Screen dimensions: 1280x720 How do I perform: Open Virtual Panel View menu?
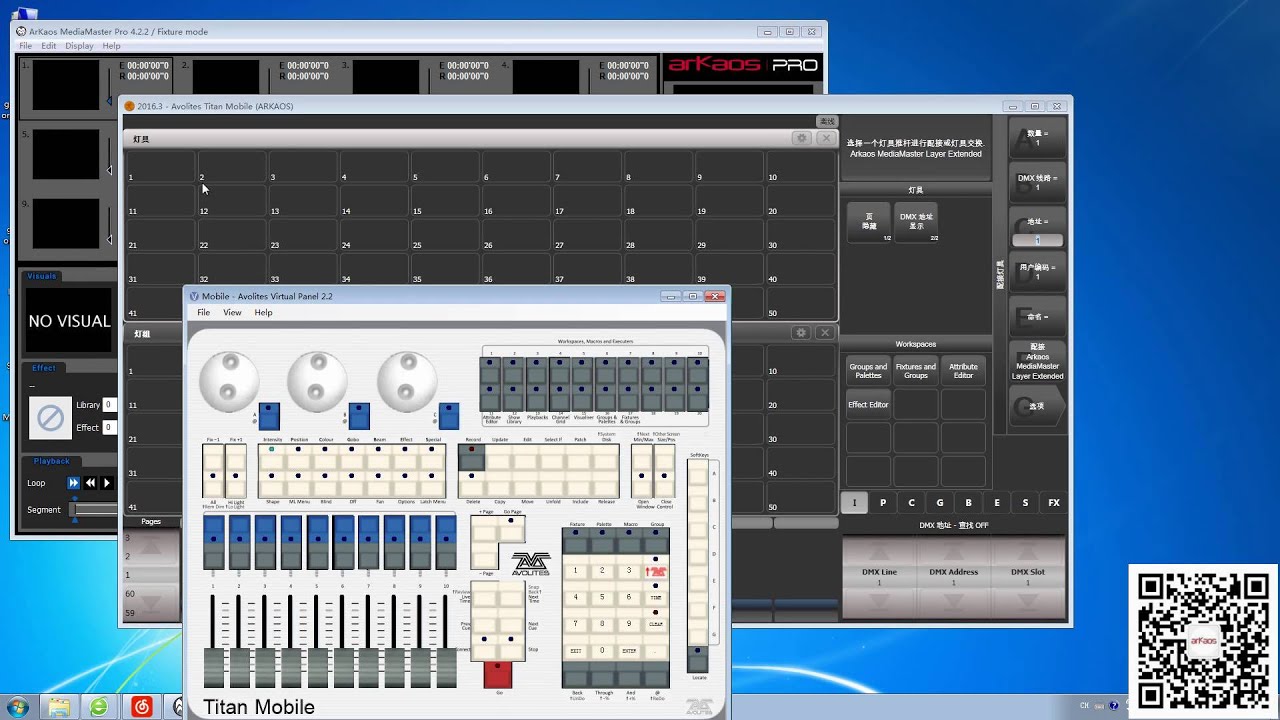tap(232, 313)
